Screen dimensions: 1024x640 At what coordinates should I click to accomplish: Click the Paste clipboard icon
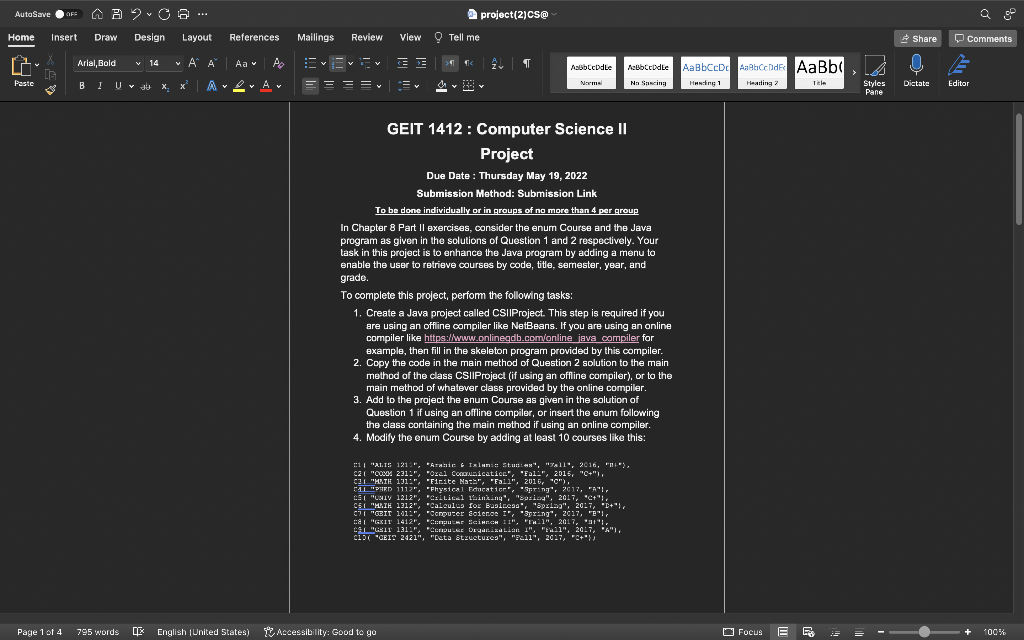(x=22, y=67)
